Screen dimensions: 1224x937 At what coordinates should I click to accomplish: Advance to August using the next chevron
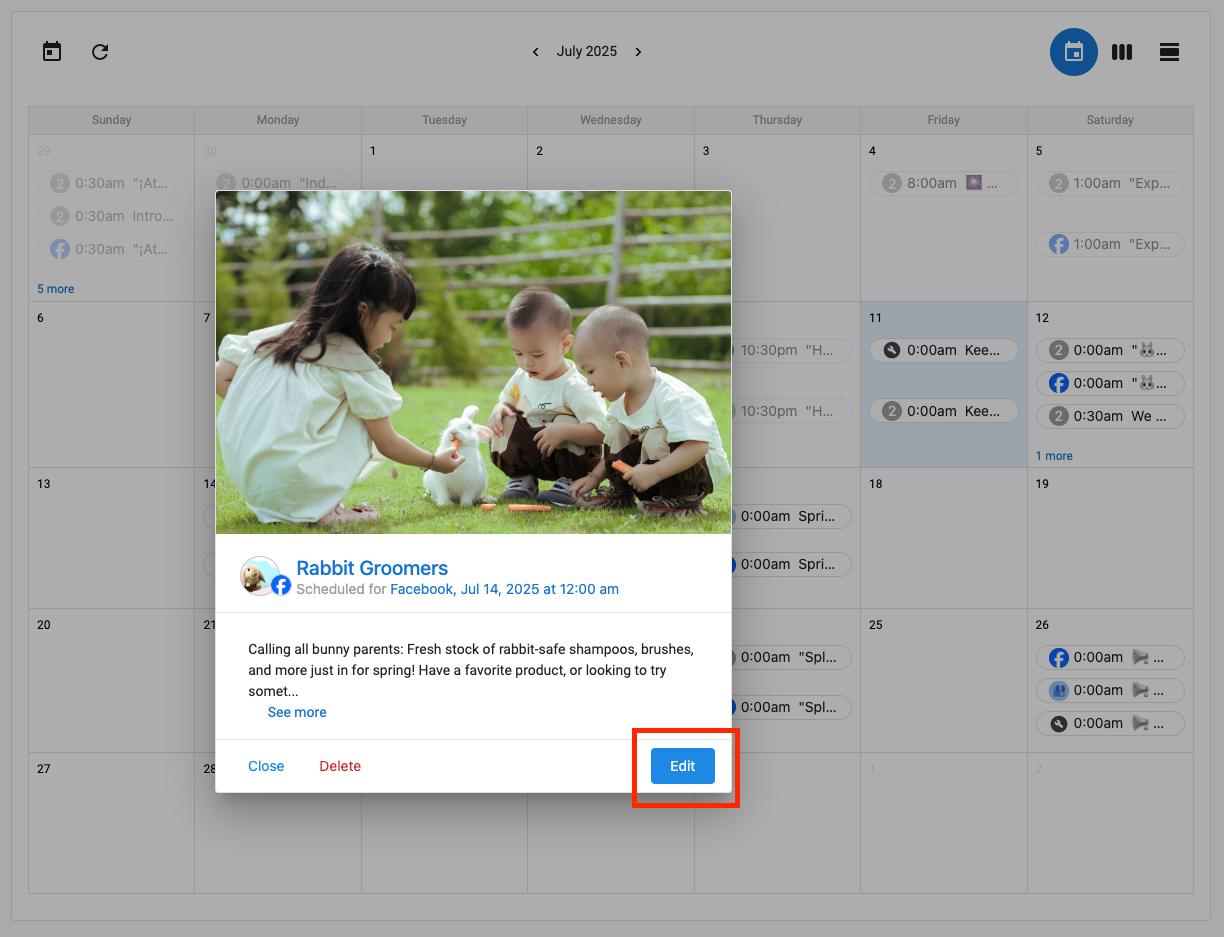pos(638,51)
